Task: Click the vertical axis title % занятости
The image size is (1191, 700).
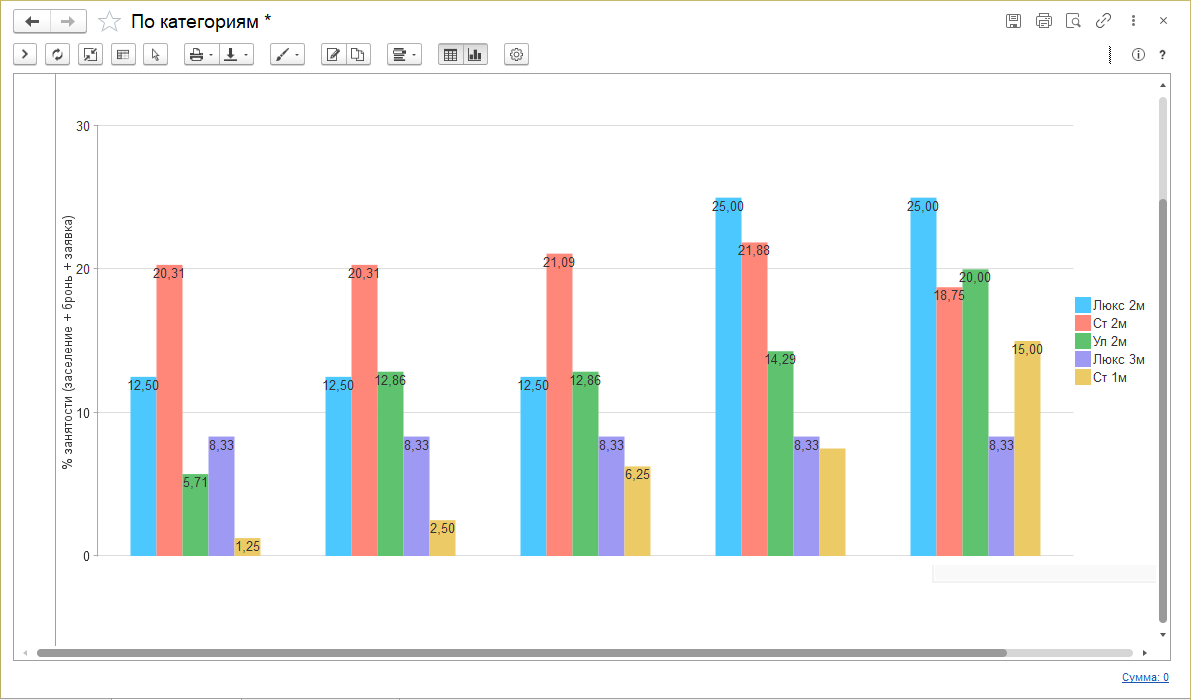Action: [x=68, y=342]
